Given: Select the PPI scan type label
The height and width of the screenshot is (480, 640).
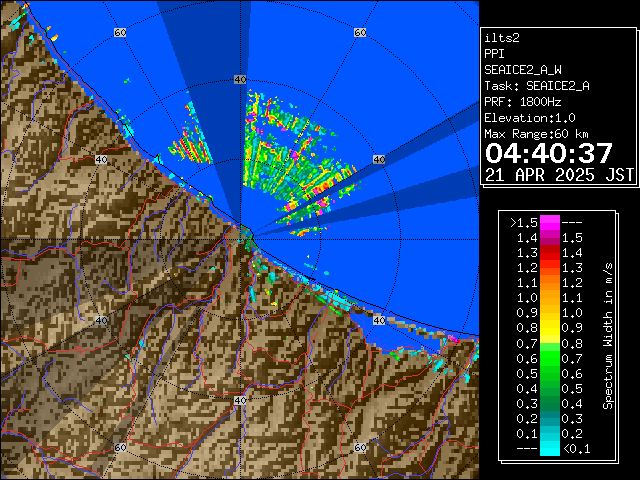Looking at the screenshot, I should point(494,54).
